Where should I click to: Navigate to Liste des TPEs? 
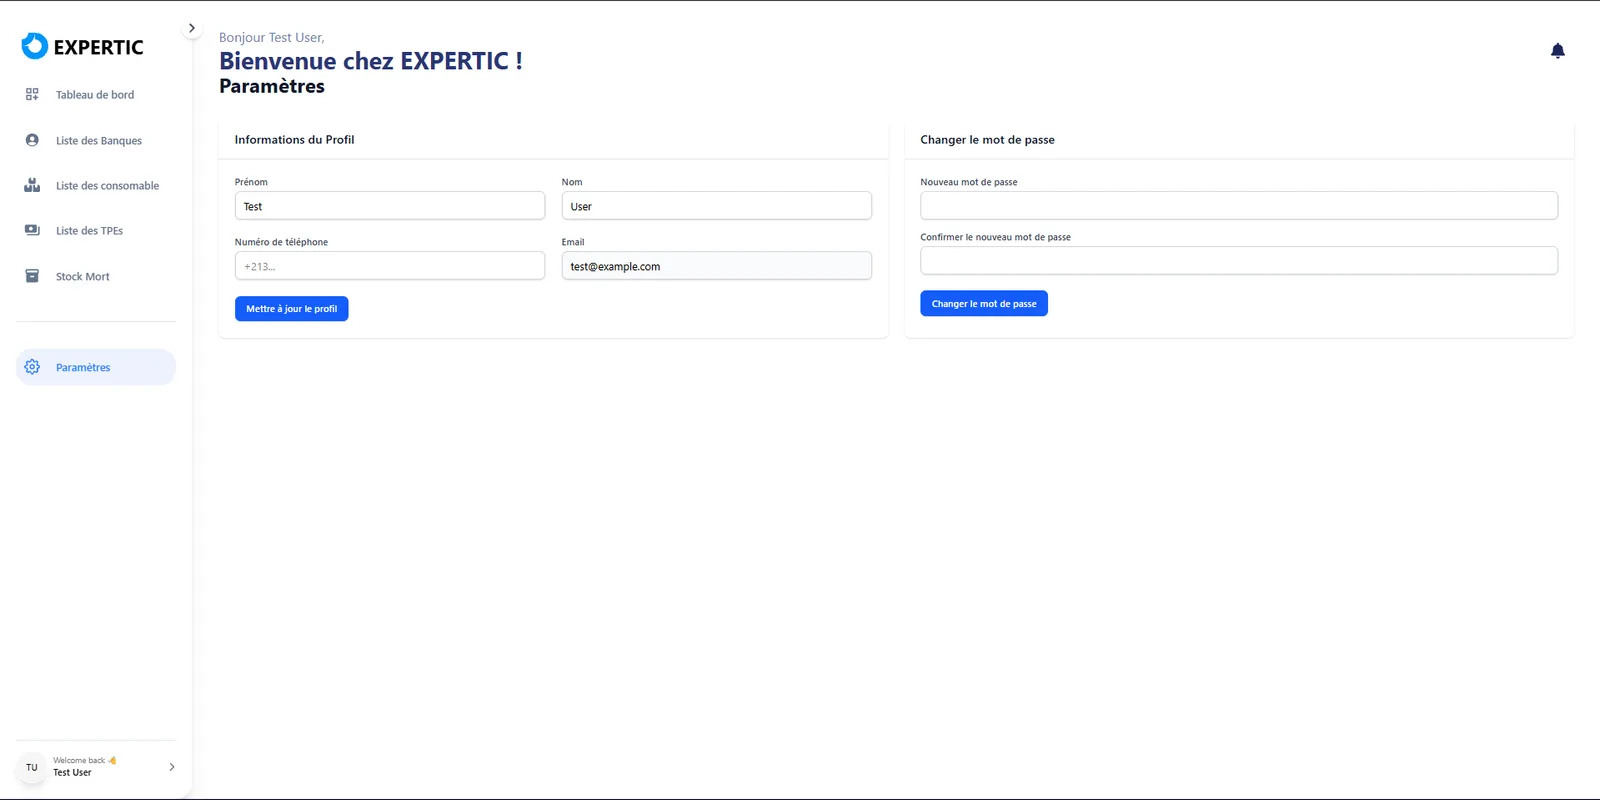[x=96, y=231]
